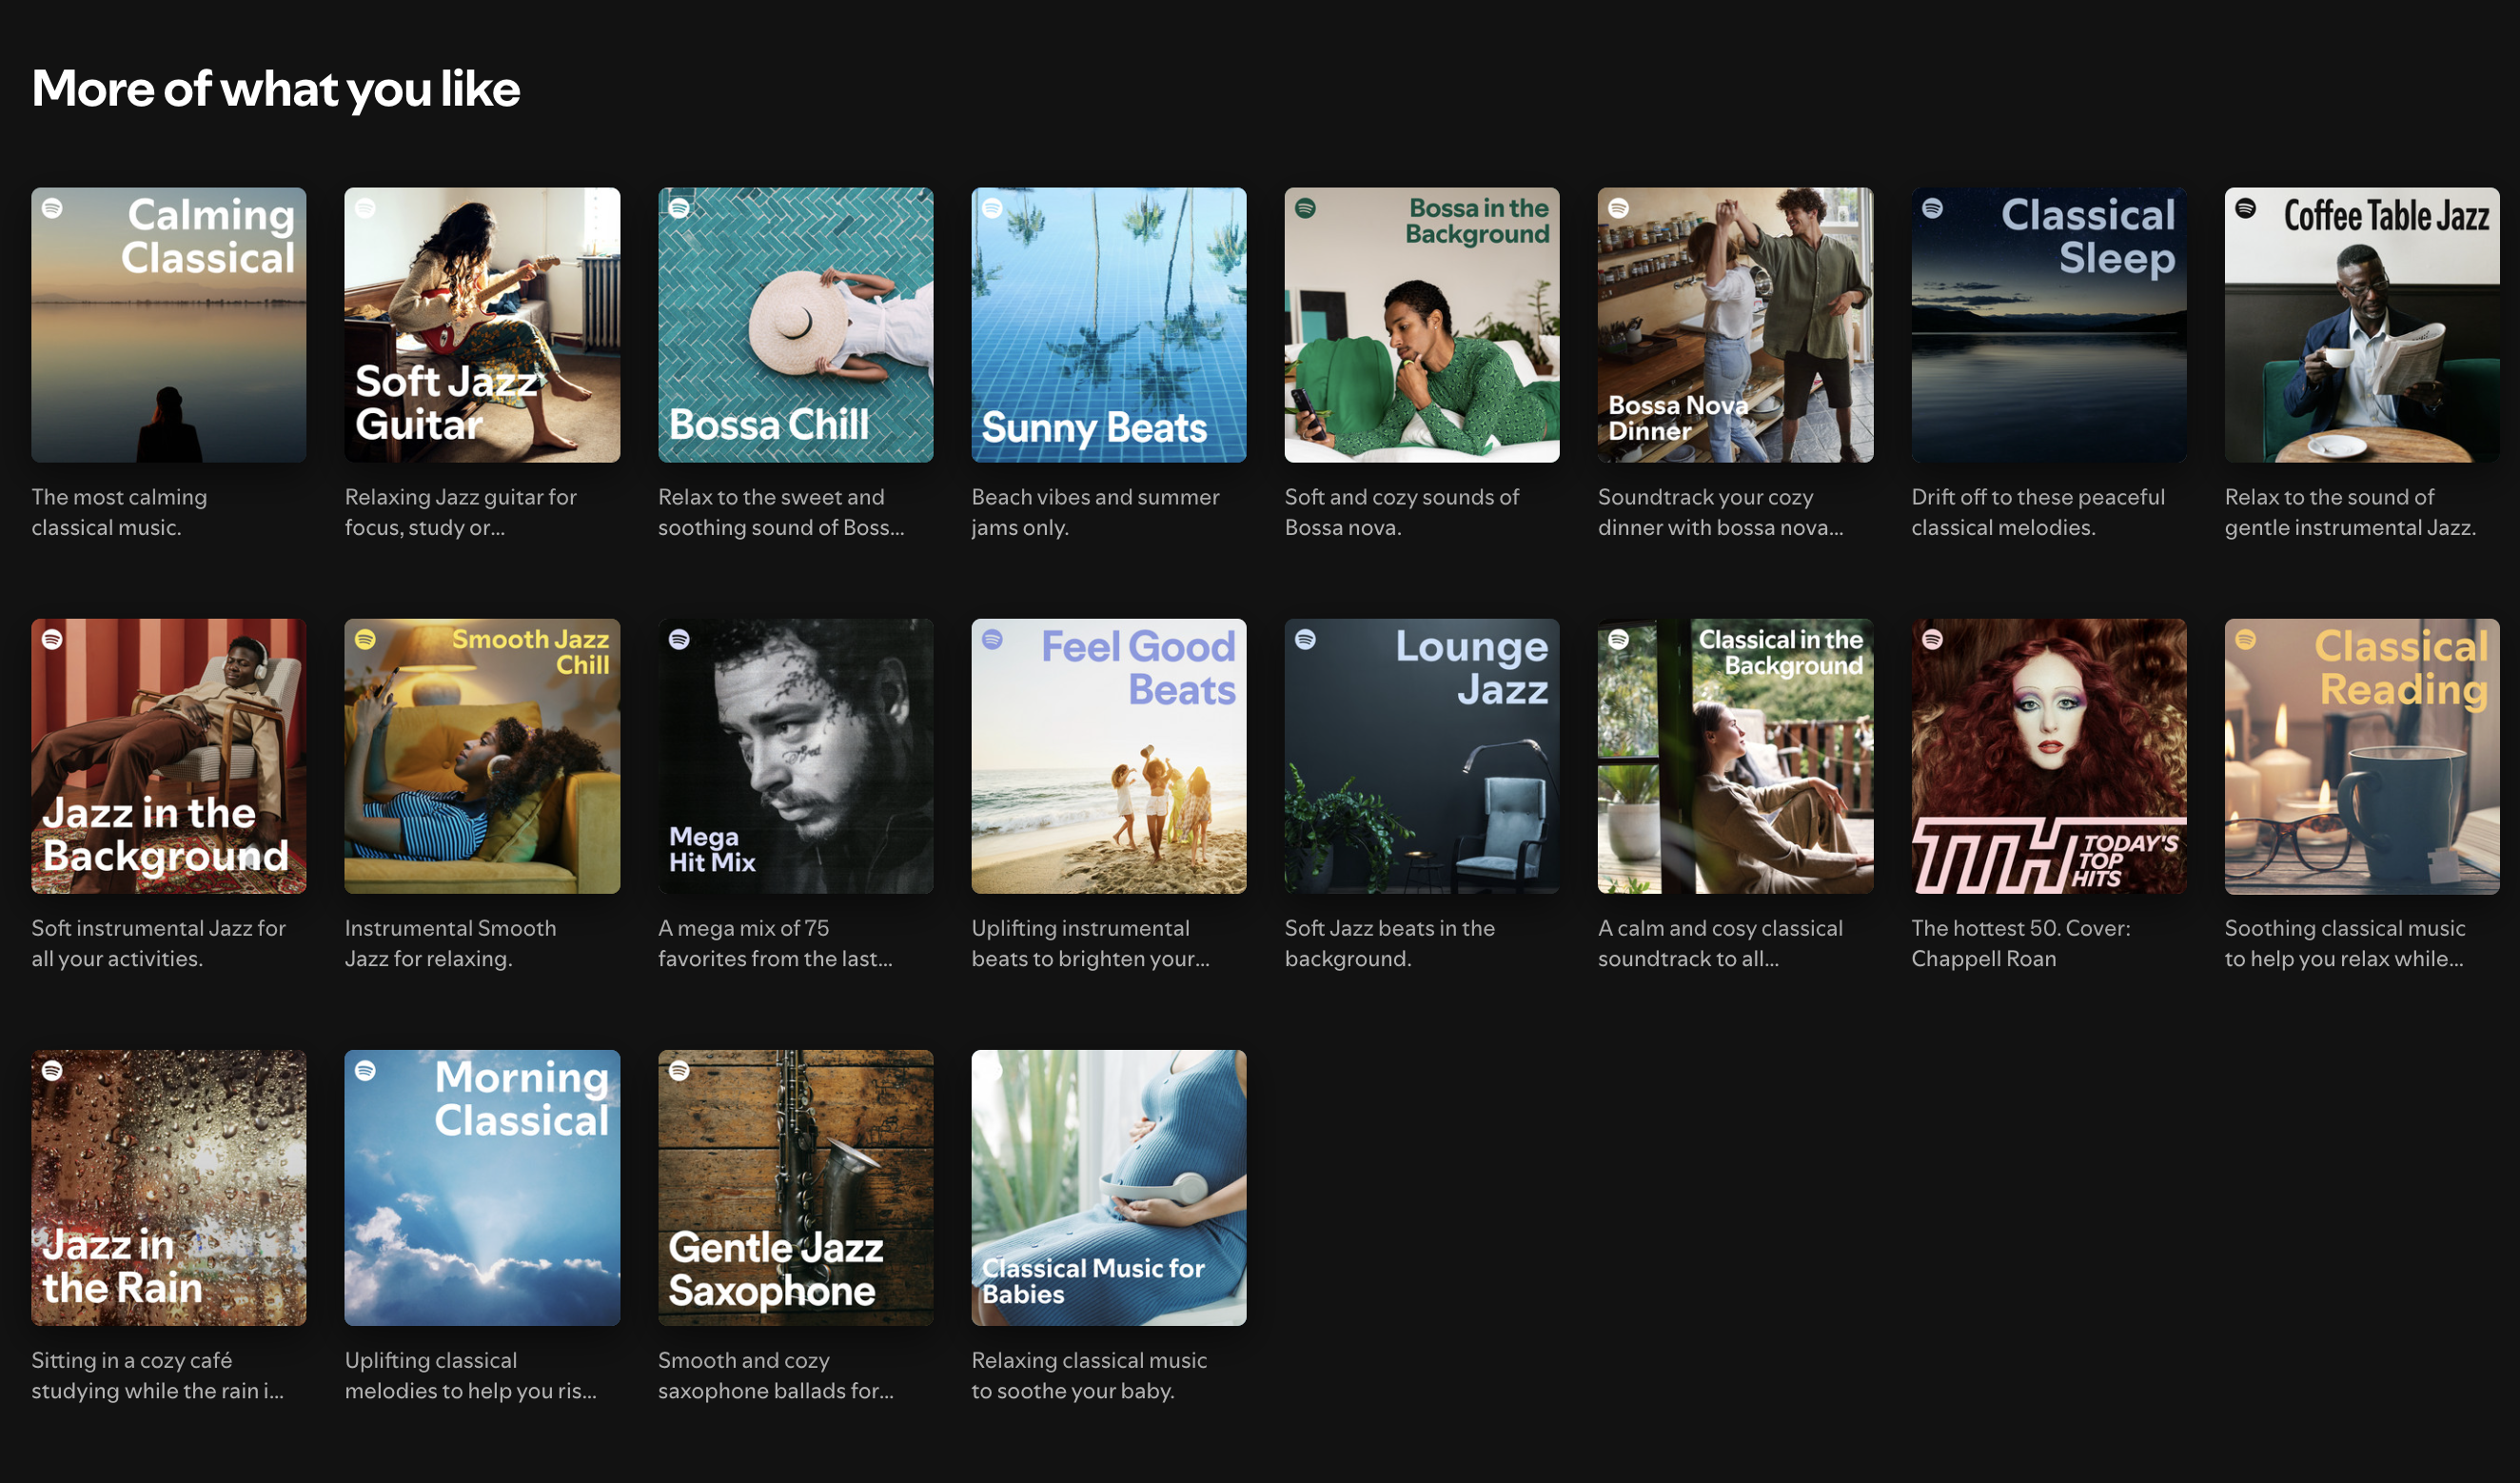This screenshot has height=1483, width=2520.
Task: Click 'Relax to the sound of gentle' description
Action: pyautogui.click(x=2351, y=512)
